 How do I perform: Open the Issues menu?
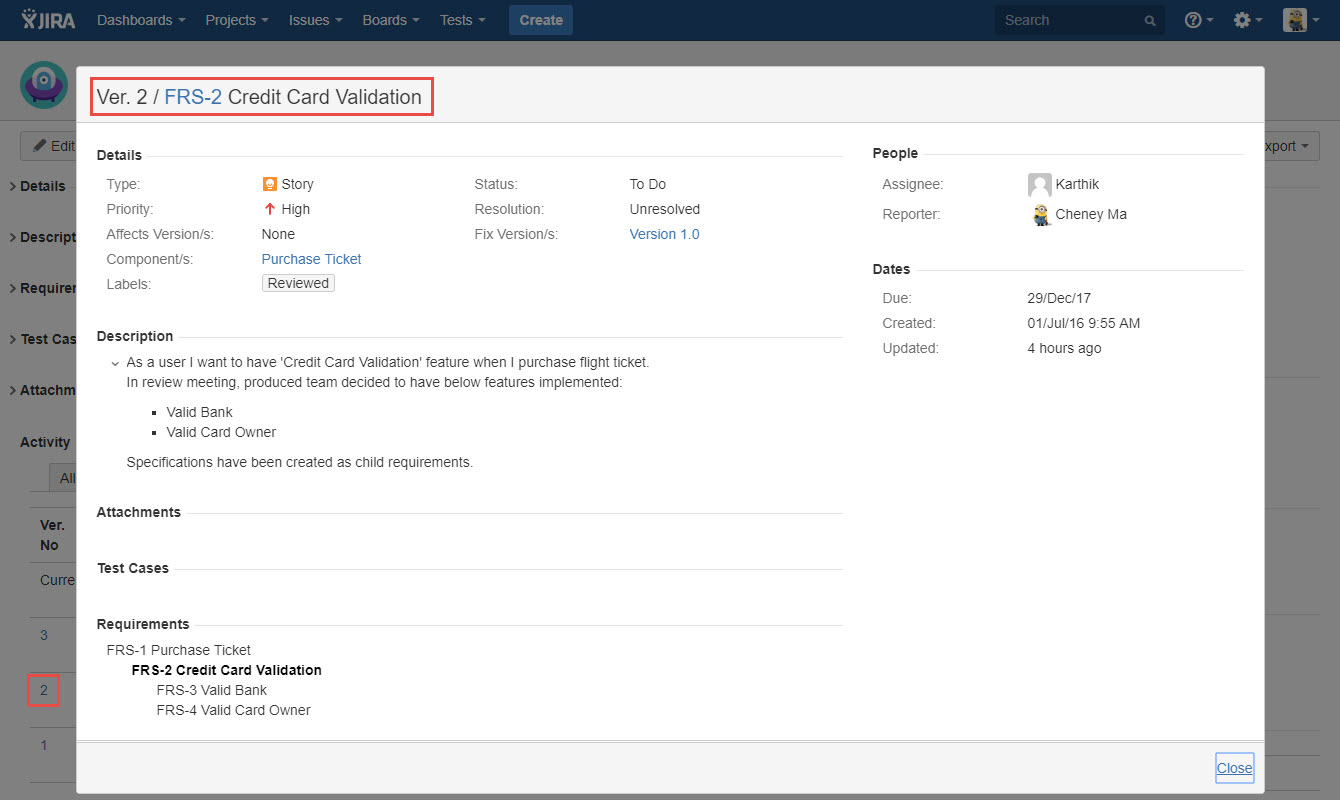[315, 20]
